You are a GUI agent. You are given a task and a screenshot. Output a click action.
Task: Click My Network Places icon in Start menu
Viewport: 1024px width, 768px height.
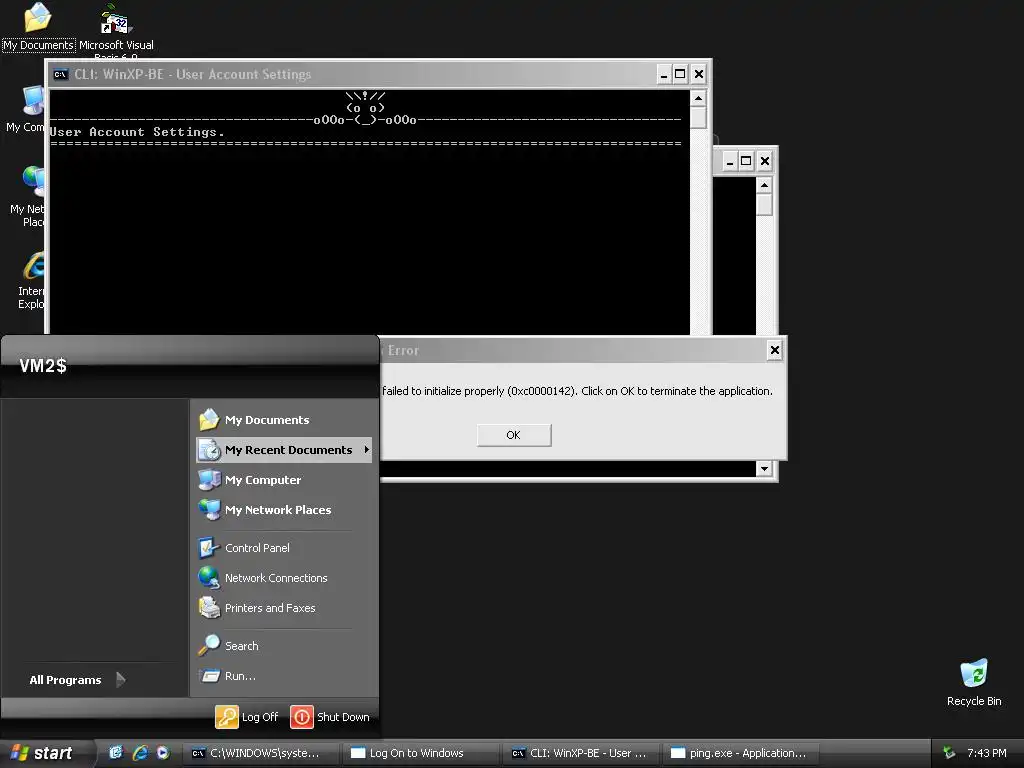[x=209, y=509]
